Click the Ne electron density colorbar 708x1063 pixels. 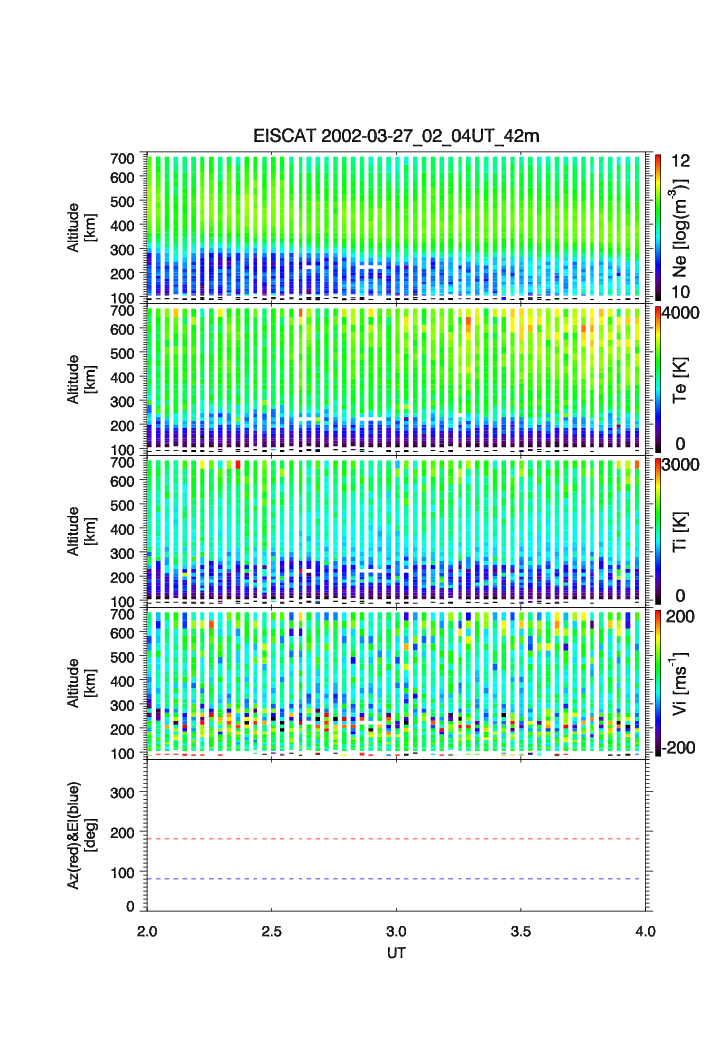(658, 226)
